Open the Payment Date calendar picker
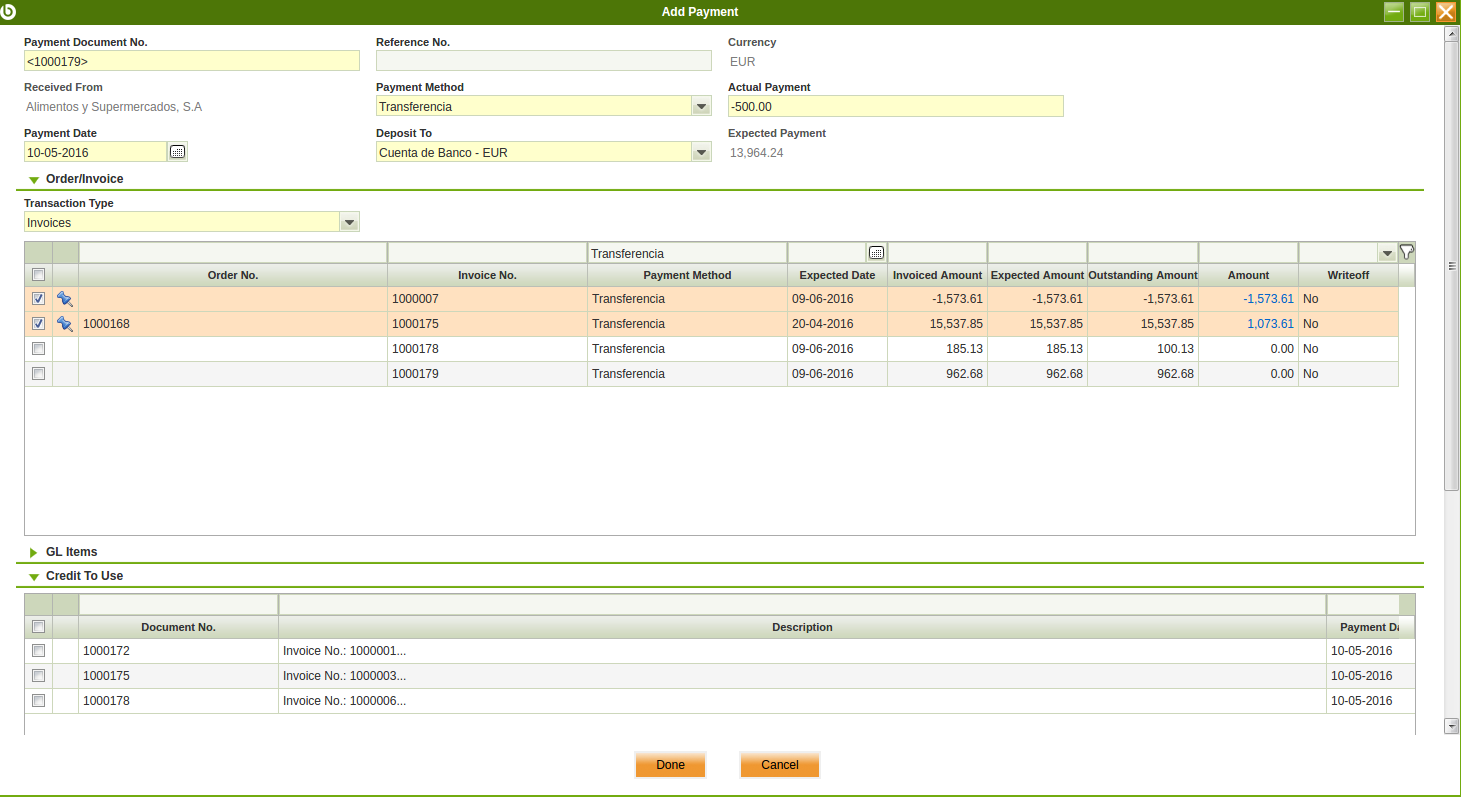The width and height of the screenshot is (1461, 797). point(177,152)
